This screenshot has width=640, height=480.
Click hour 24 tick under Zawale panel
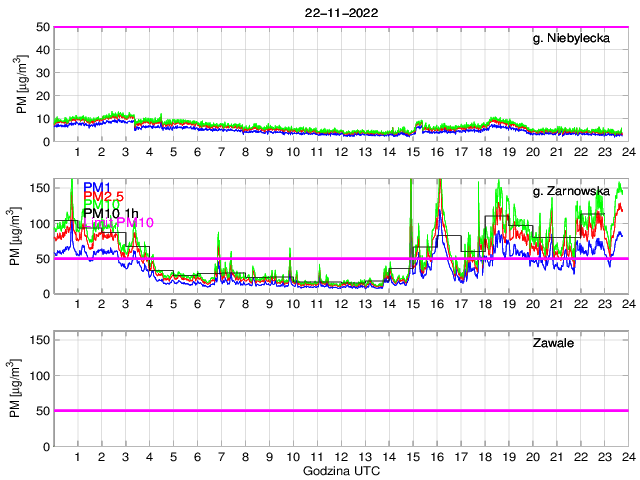click(x=627, y=457)
